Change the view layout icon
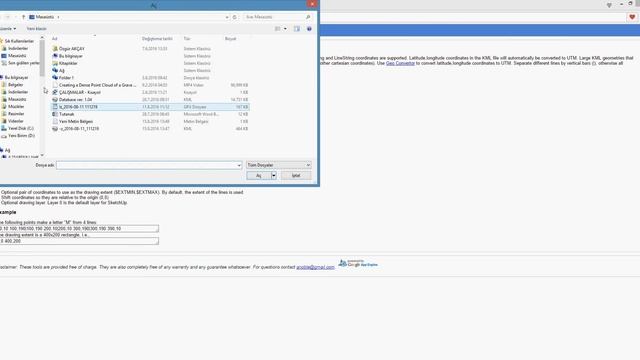640x360 pixels. [x=278, y=29]
